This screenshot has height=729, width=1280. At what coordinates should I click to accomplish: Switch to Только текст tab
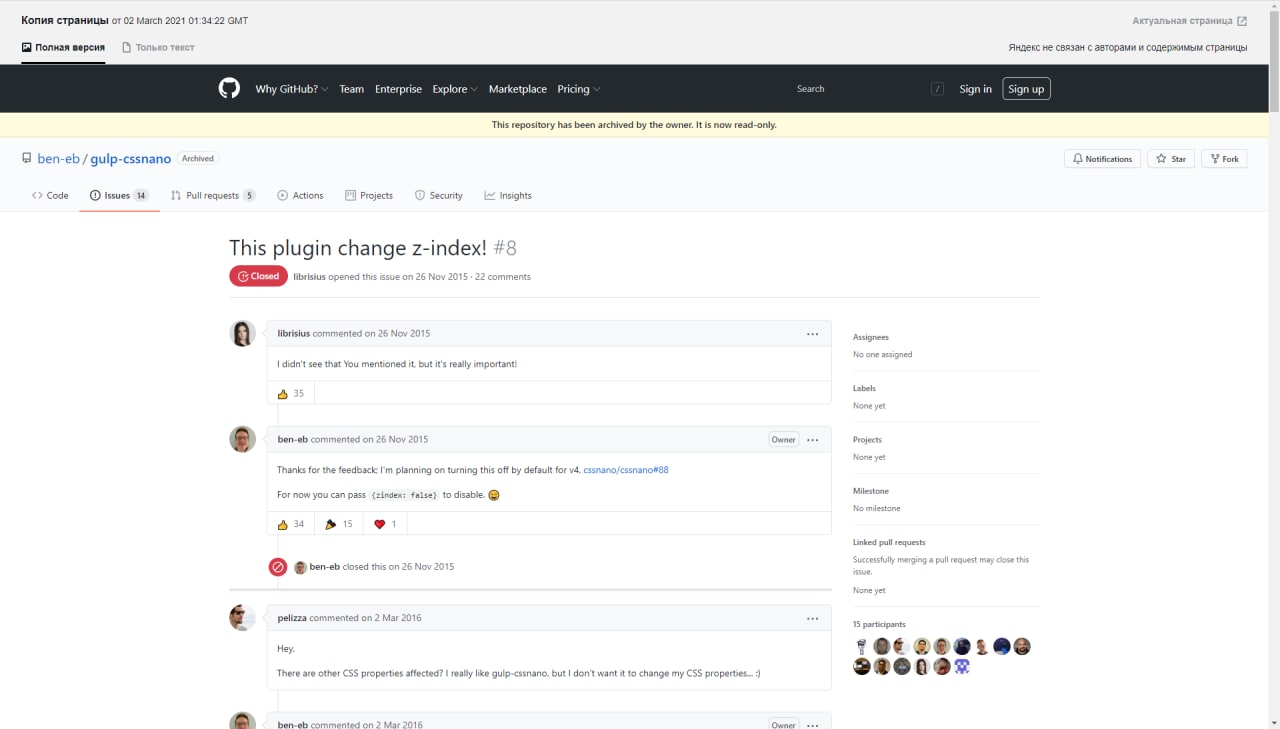(x=158, y=48)
